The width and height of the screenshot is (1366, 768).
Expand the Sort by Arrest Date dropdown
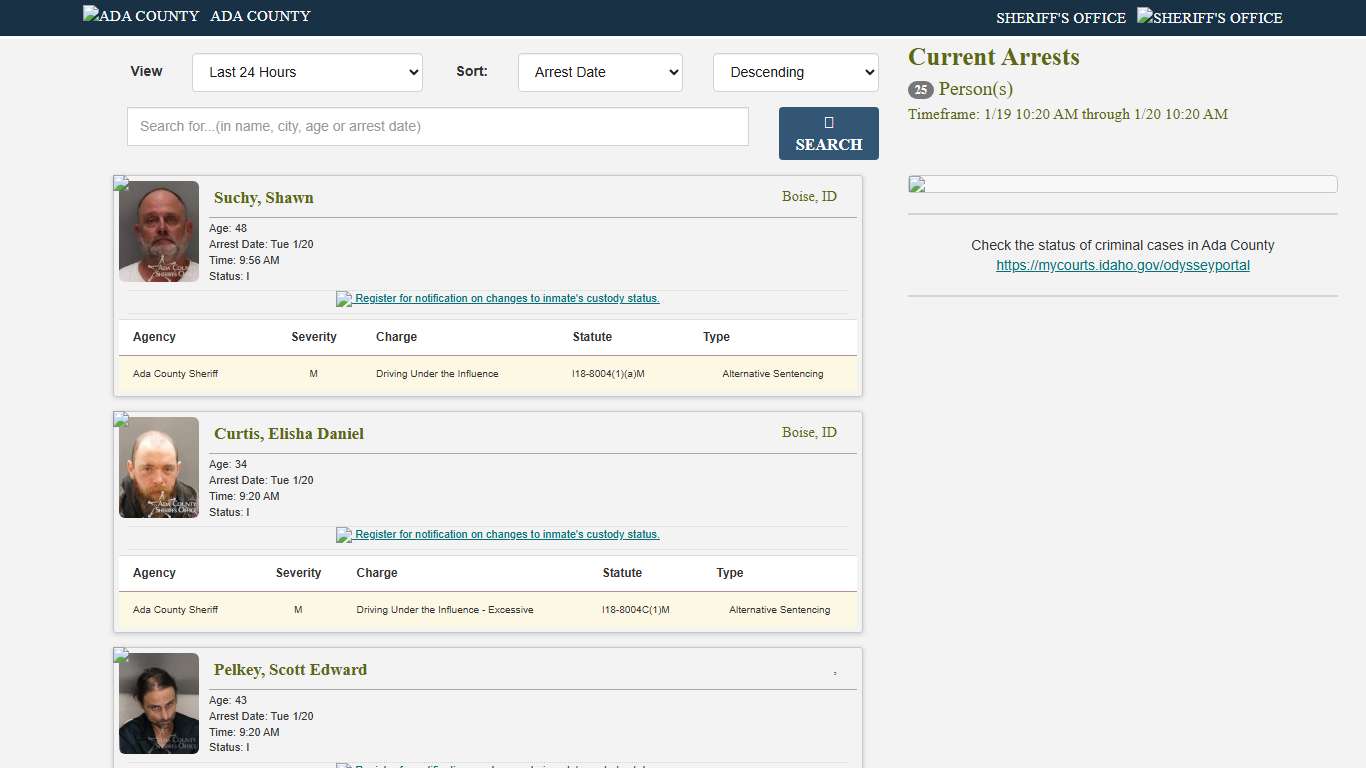(600, 72)
